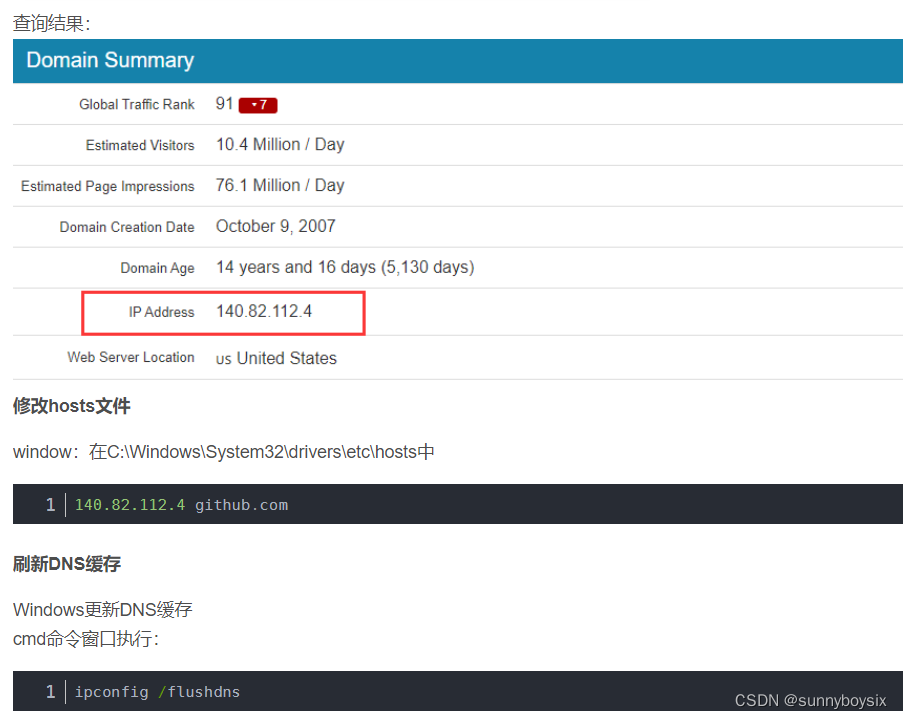903x720 pixels.
Task: Open the CSDN @sunnyboysix profile link
Action: coord(810,700)
